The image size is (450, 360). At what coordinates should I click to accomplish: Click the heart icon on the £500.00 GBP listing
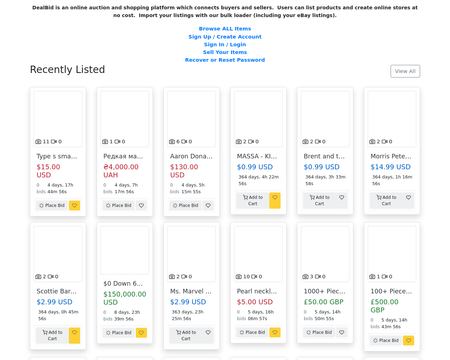408,340
